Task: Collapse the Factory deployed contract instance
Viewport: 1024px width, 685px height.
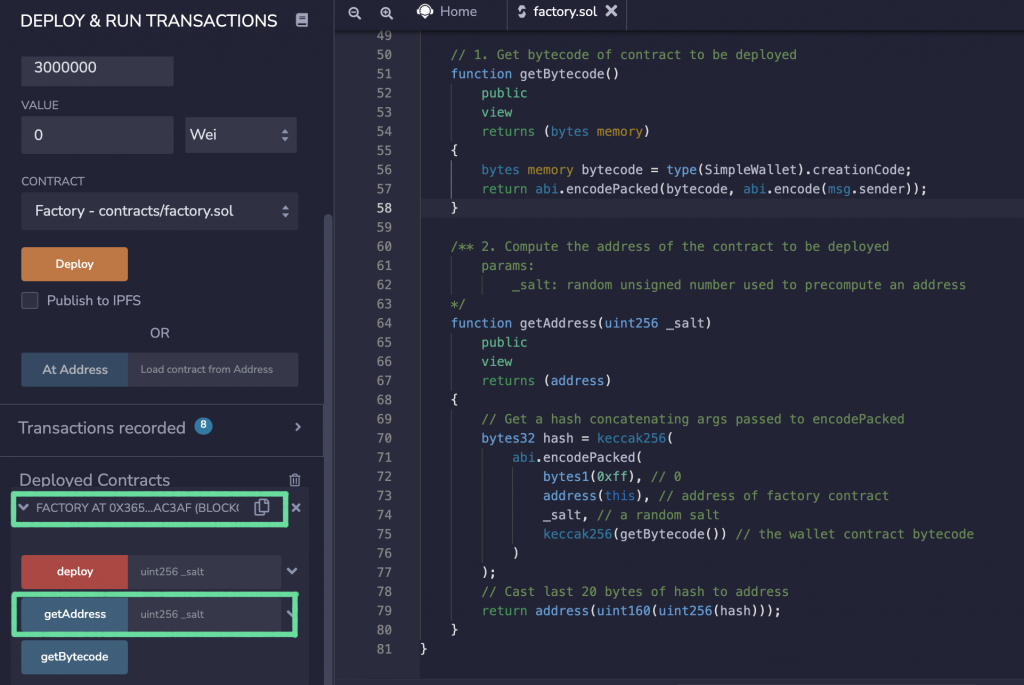Action: 24,507
